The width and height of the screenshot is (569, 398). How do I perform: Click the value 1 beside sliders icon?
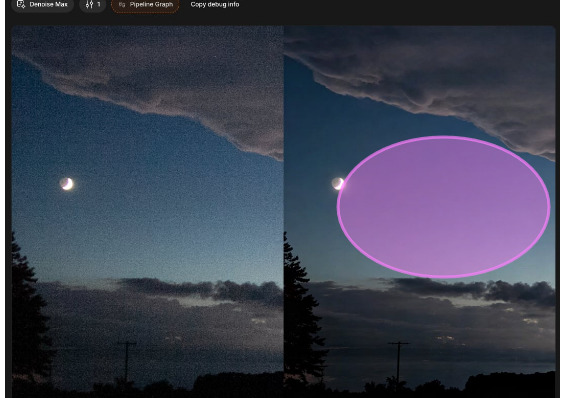pyautogui.click(x=99, y=4)
